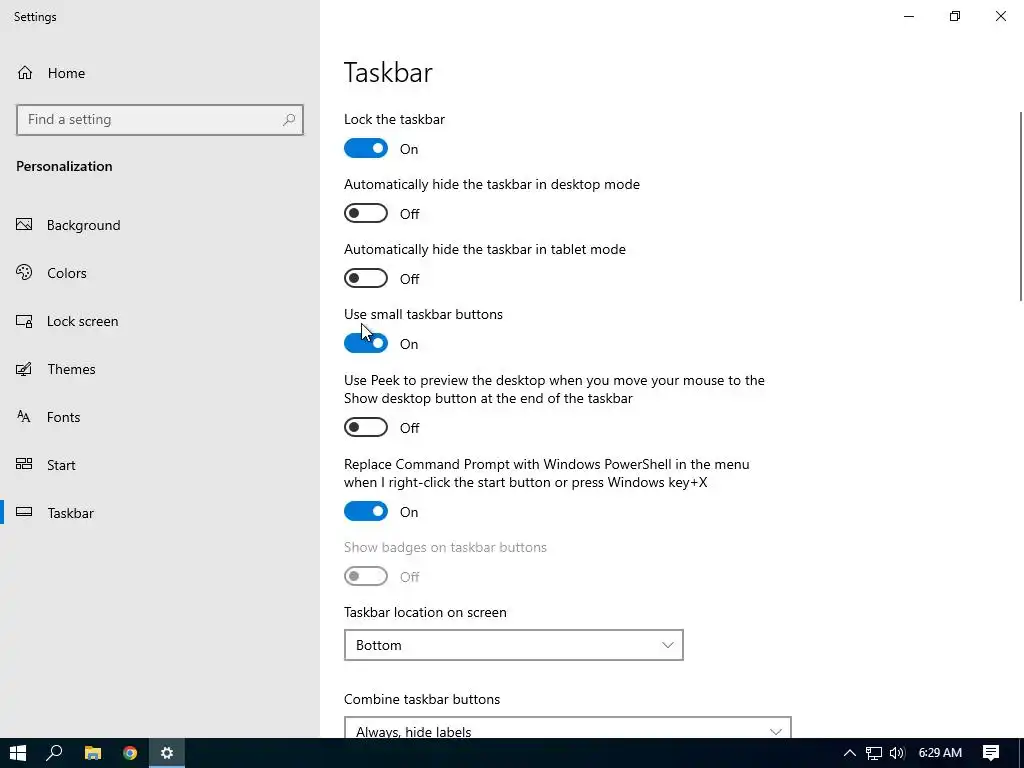Click the search magnifier in Find a setting
1024x768 pixels.
point(289,120)
